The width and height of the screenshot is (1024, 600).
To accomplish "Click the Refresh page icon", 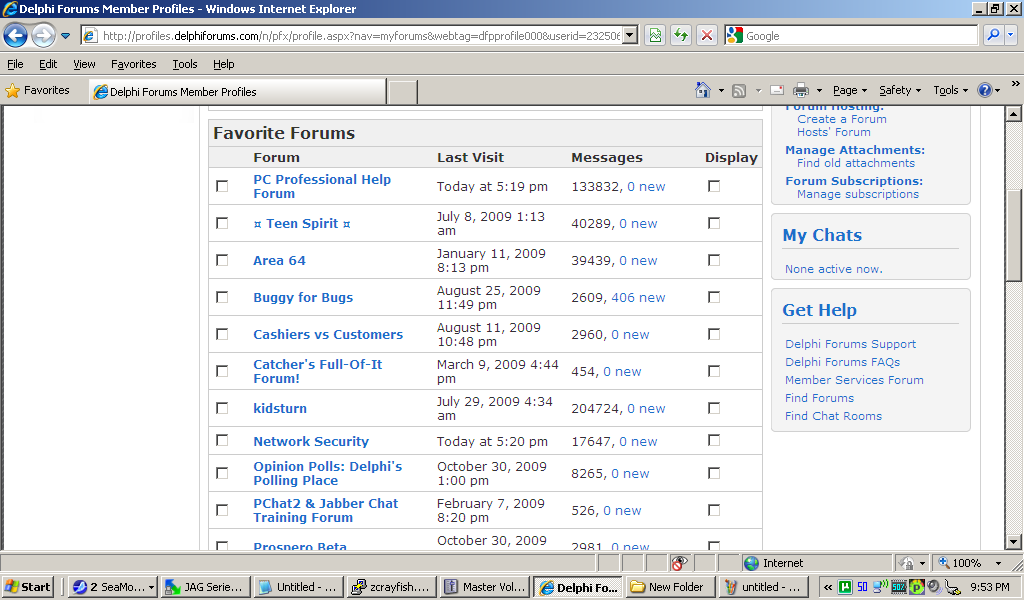I will click(681, 36).
